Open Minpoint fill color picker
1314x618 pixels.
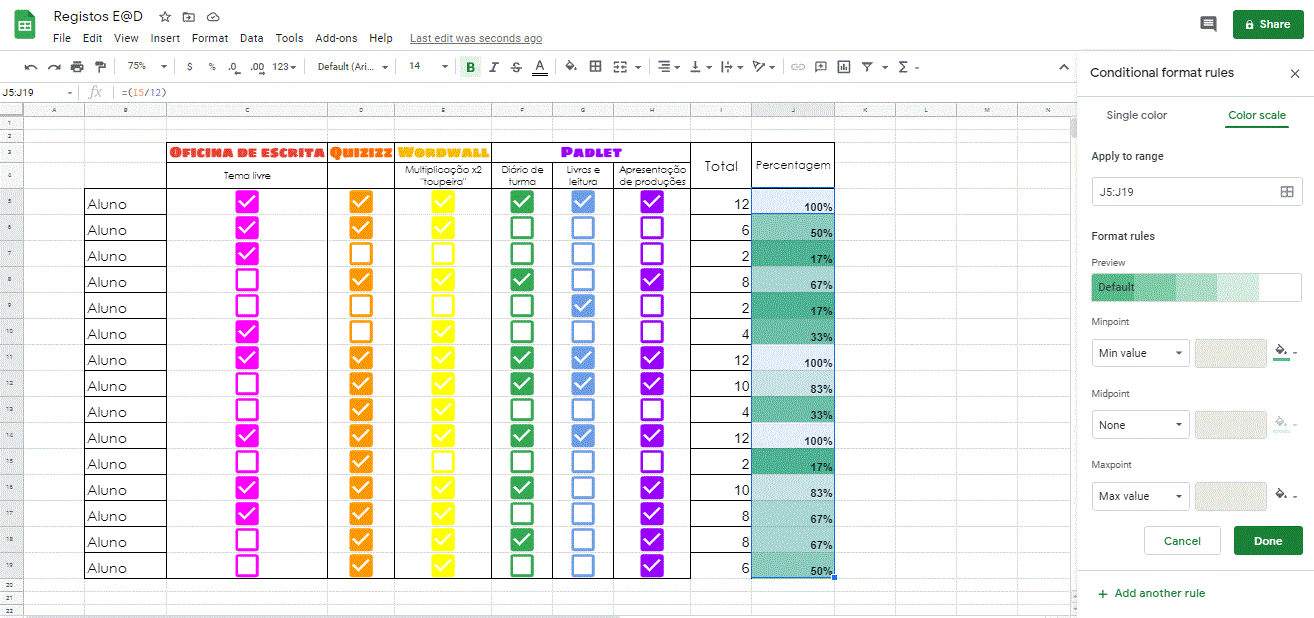coord(1286,352)
